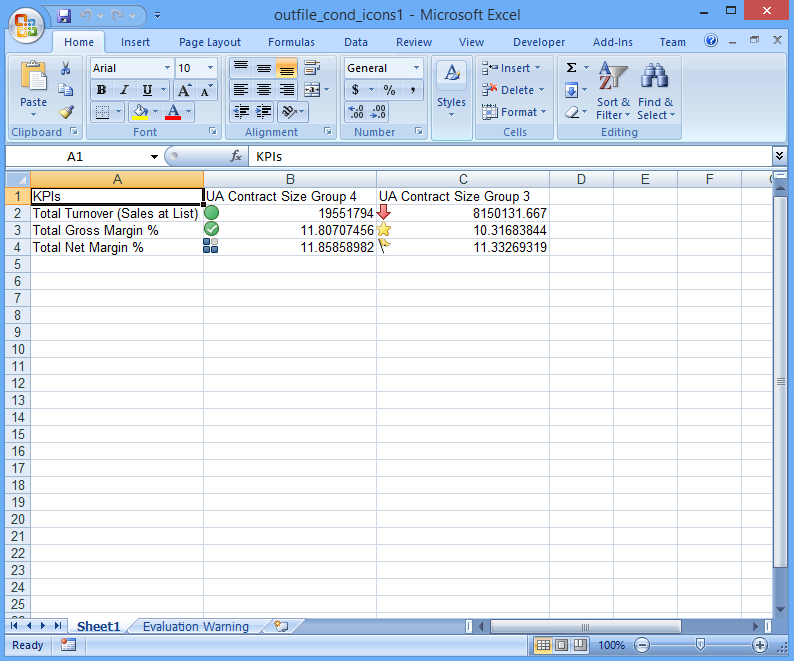Expand the Name Box dropdown arrow

tap(154, 157)
